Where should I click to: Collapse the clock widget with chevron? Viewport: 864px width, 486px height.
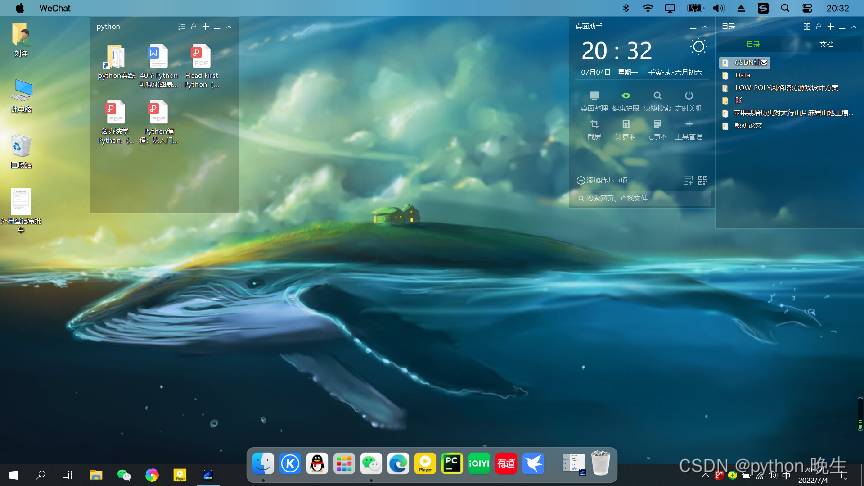(x=705, y=27)
